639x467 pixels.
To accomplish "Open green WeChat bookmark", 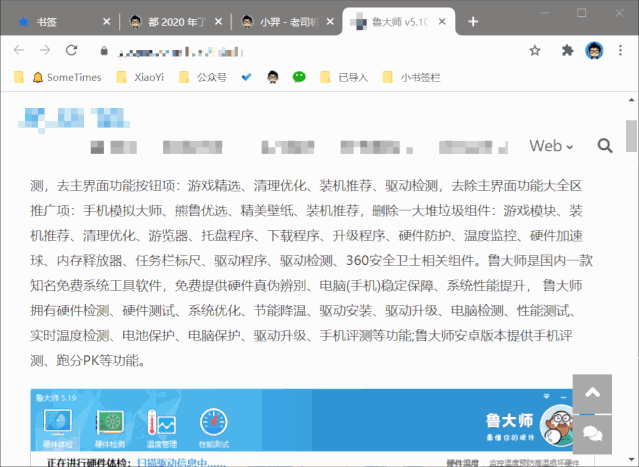I will point(299,77).
